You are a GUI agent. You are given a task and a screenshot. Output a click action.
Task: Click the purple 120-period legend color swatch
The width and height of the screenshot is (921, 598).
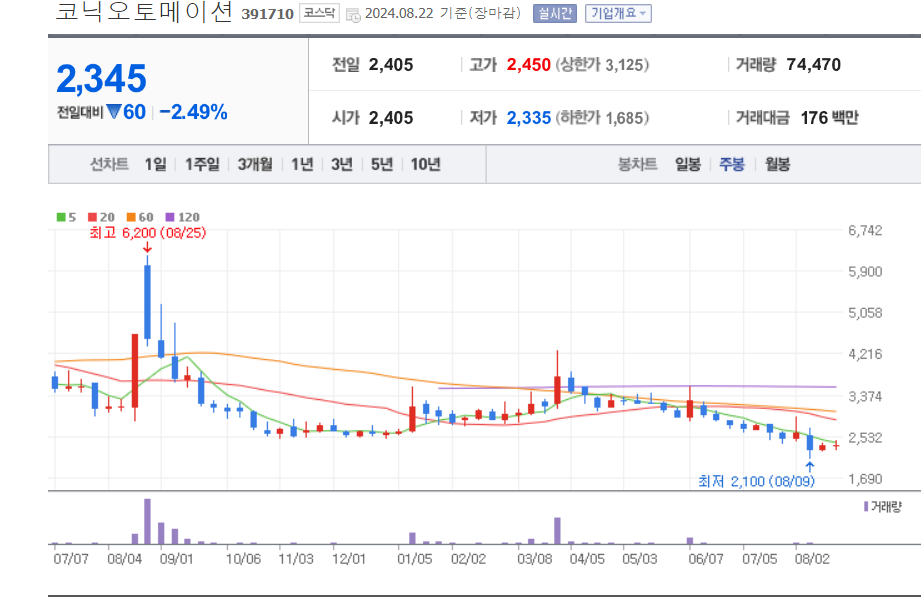(169, 216)
